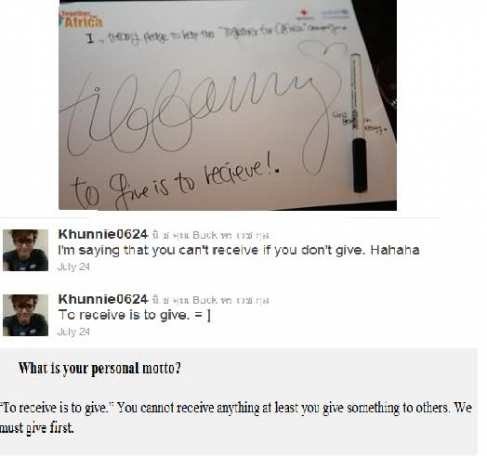Image resolution: width=487 pixels, height=456 pixels.
Task: Click the red cross emblem on the card
Action: tap(303, 13)
